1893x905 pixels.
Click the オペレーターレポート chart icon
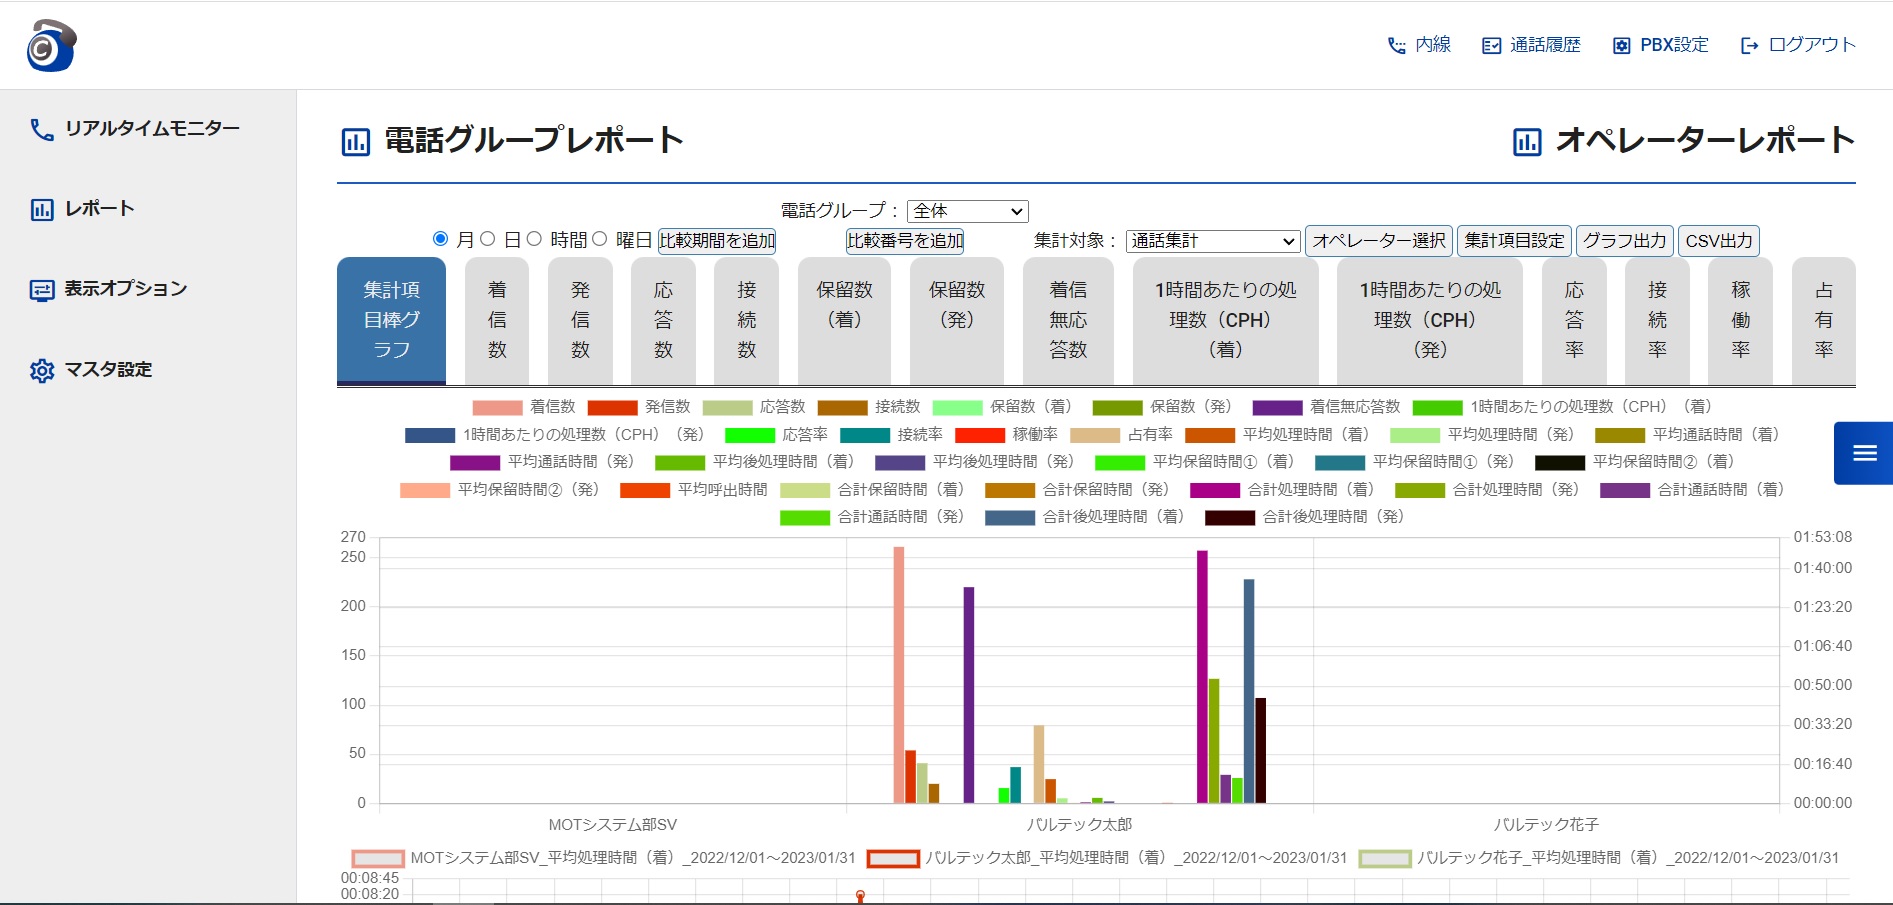point(1527,142)
